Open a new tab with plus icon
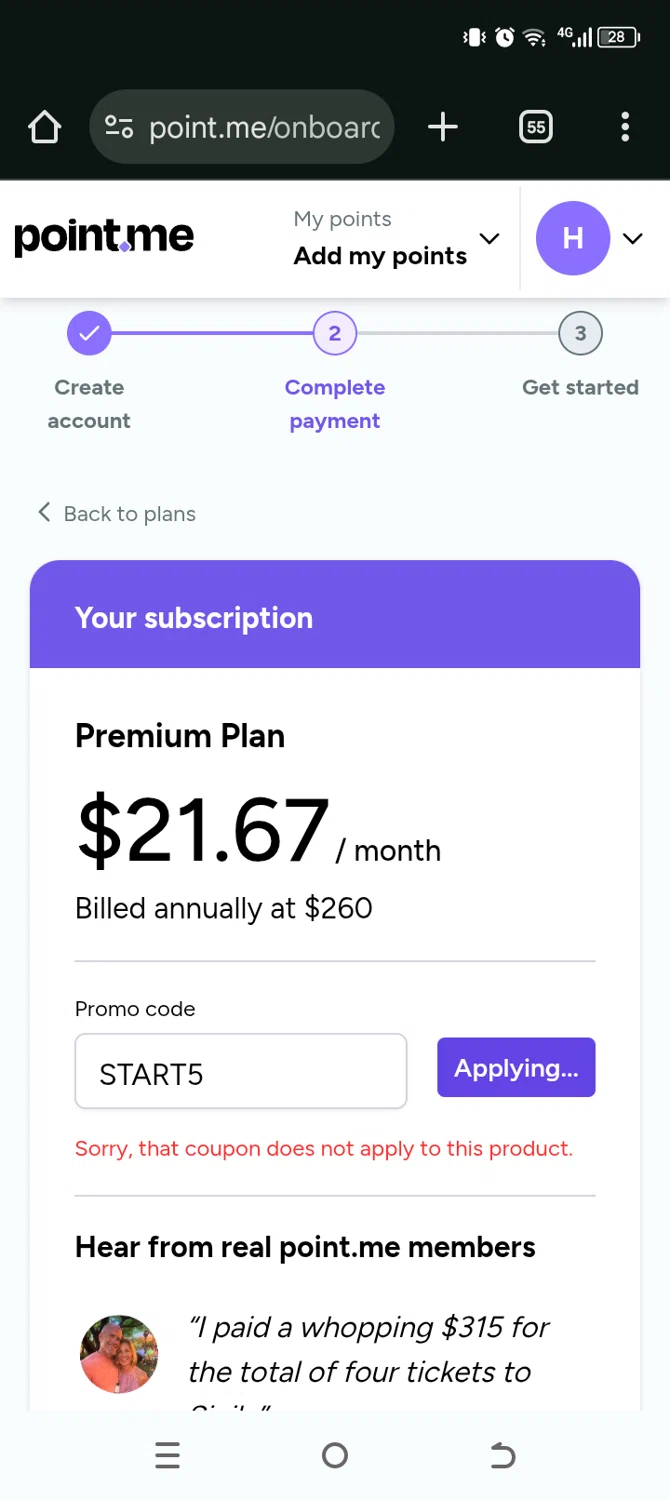 point(442,127)
